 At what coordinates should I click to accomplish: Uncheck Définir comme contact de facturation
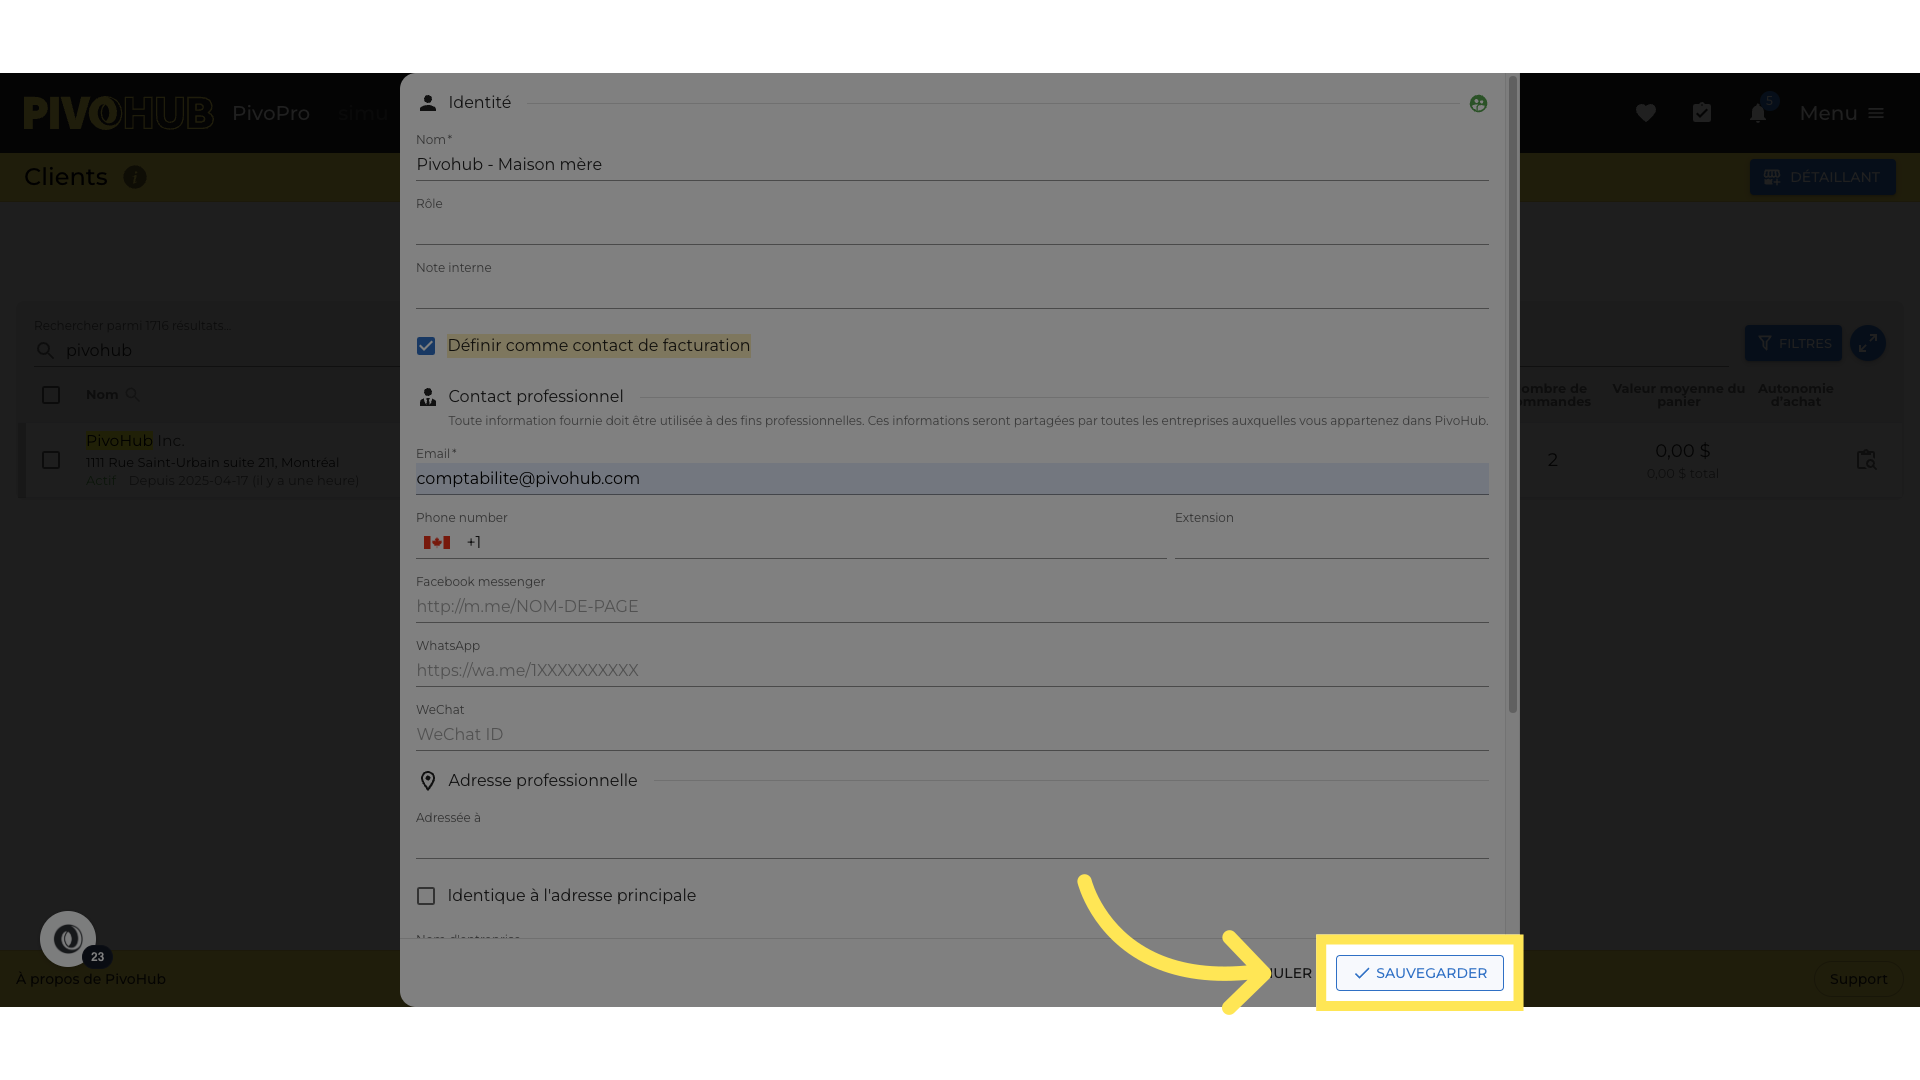click(x=426, y=346)
